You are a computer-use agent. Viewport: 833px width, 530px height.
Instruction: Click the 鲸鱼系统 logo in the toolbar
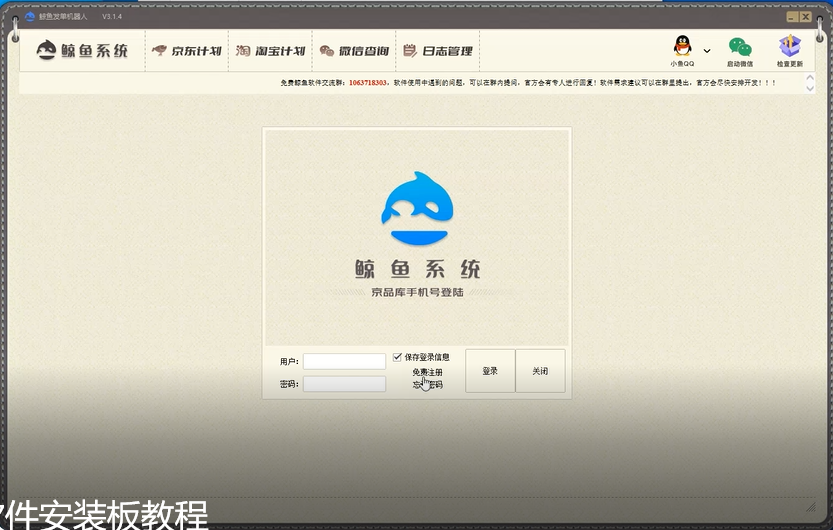click(x=83, y=51)
